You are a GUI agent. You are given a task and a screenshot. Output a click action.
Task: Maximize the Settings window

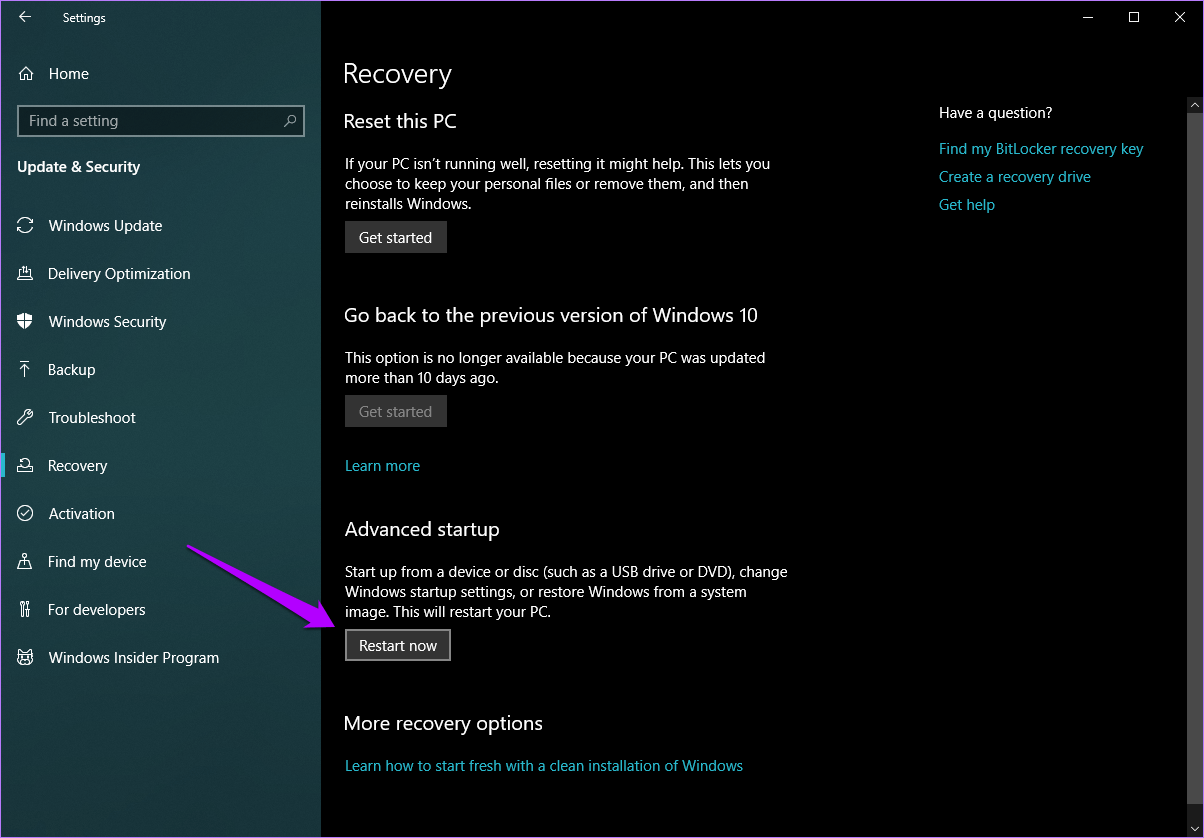(x=1134, y=17)
